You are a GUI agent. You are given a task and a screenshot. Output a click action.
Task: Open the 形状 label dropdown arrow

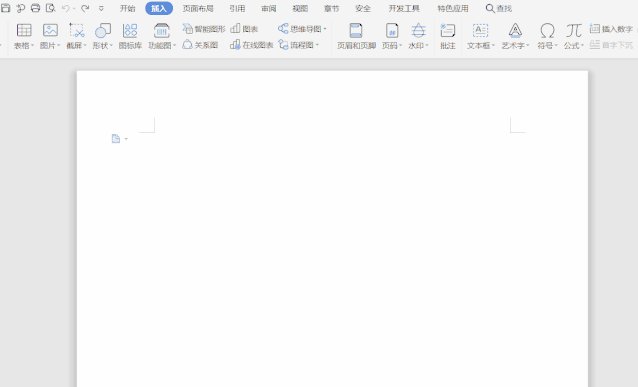coord(111,46)
